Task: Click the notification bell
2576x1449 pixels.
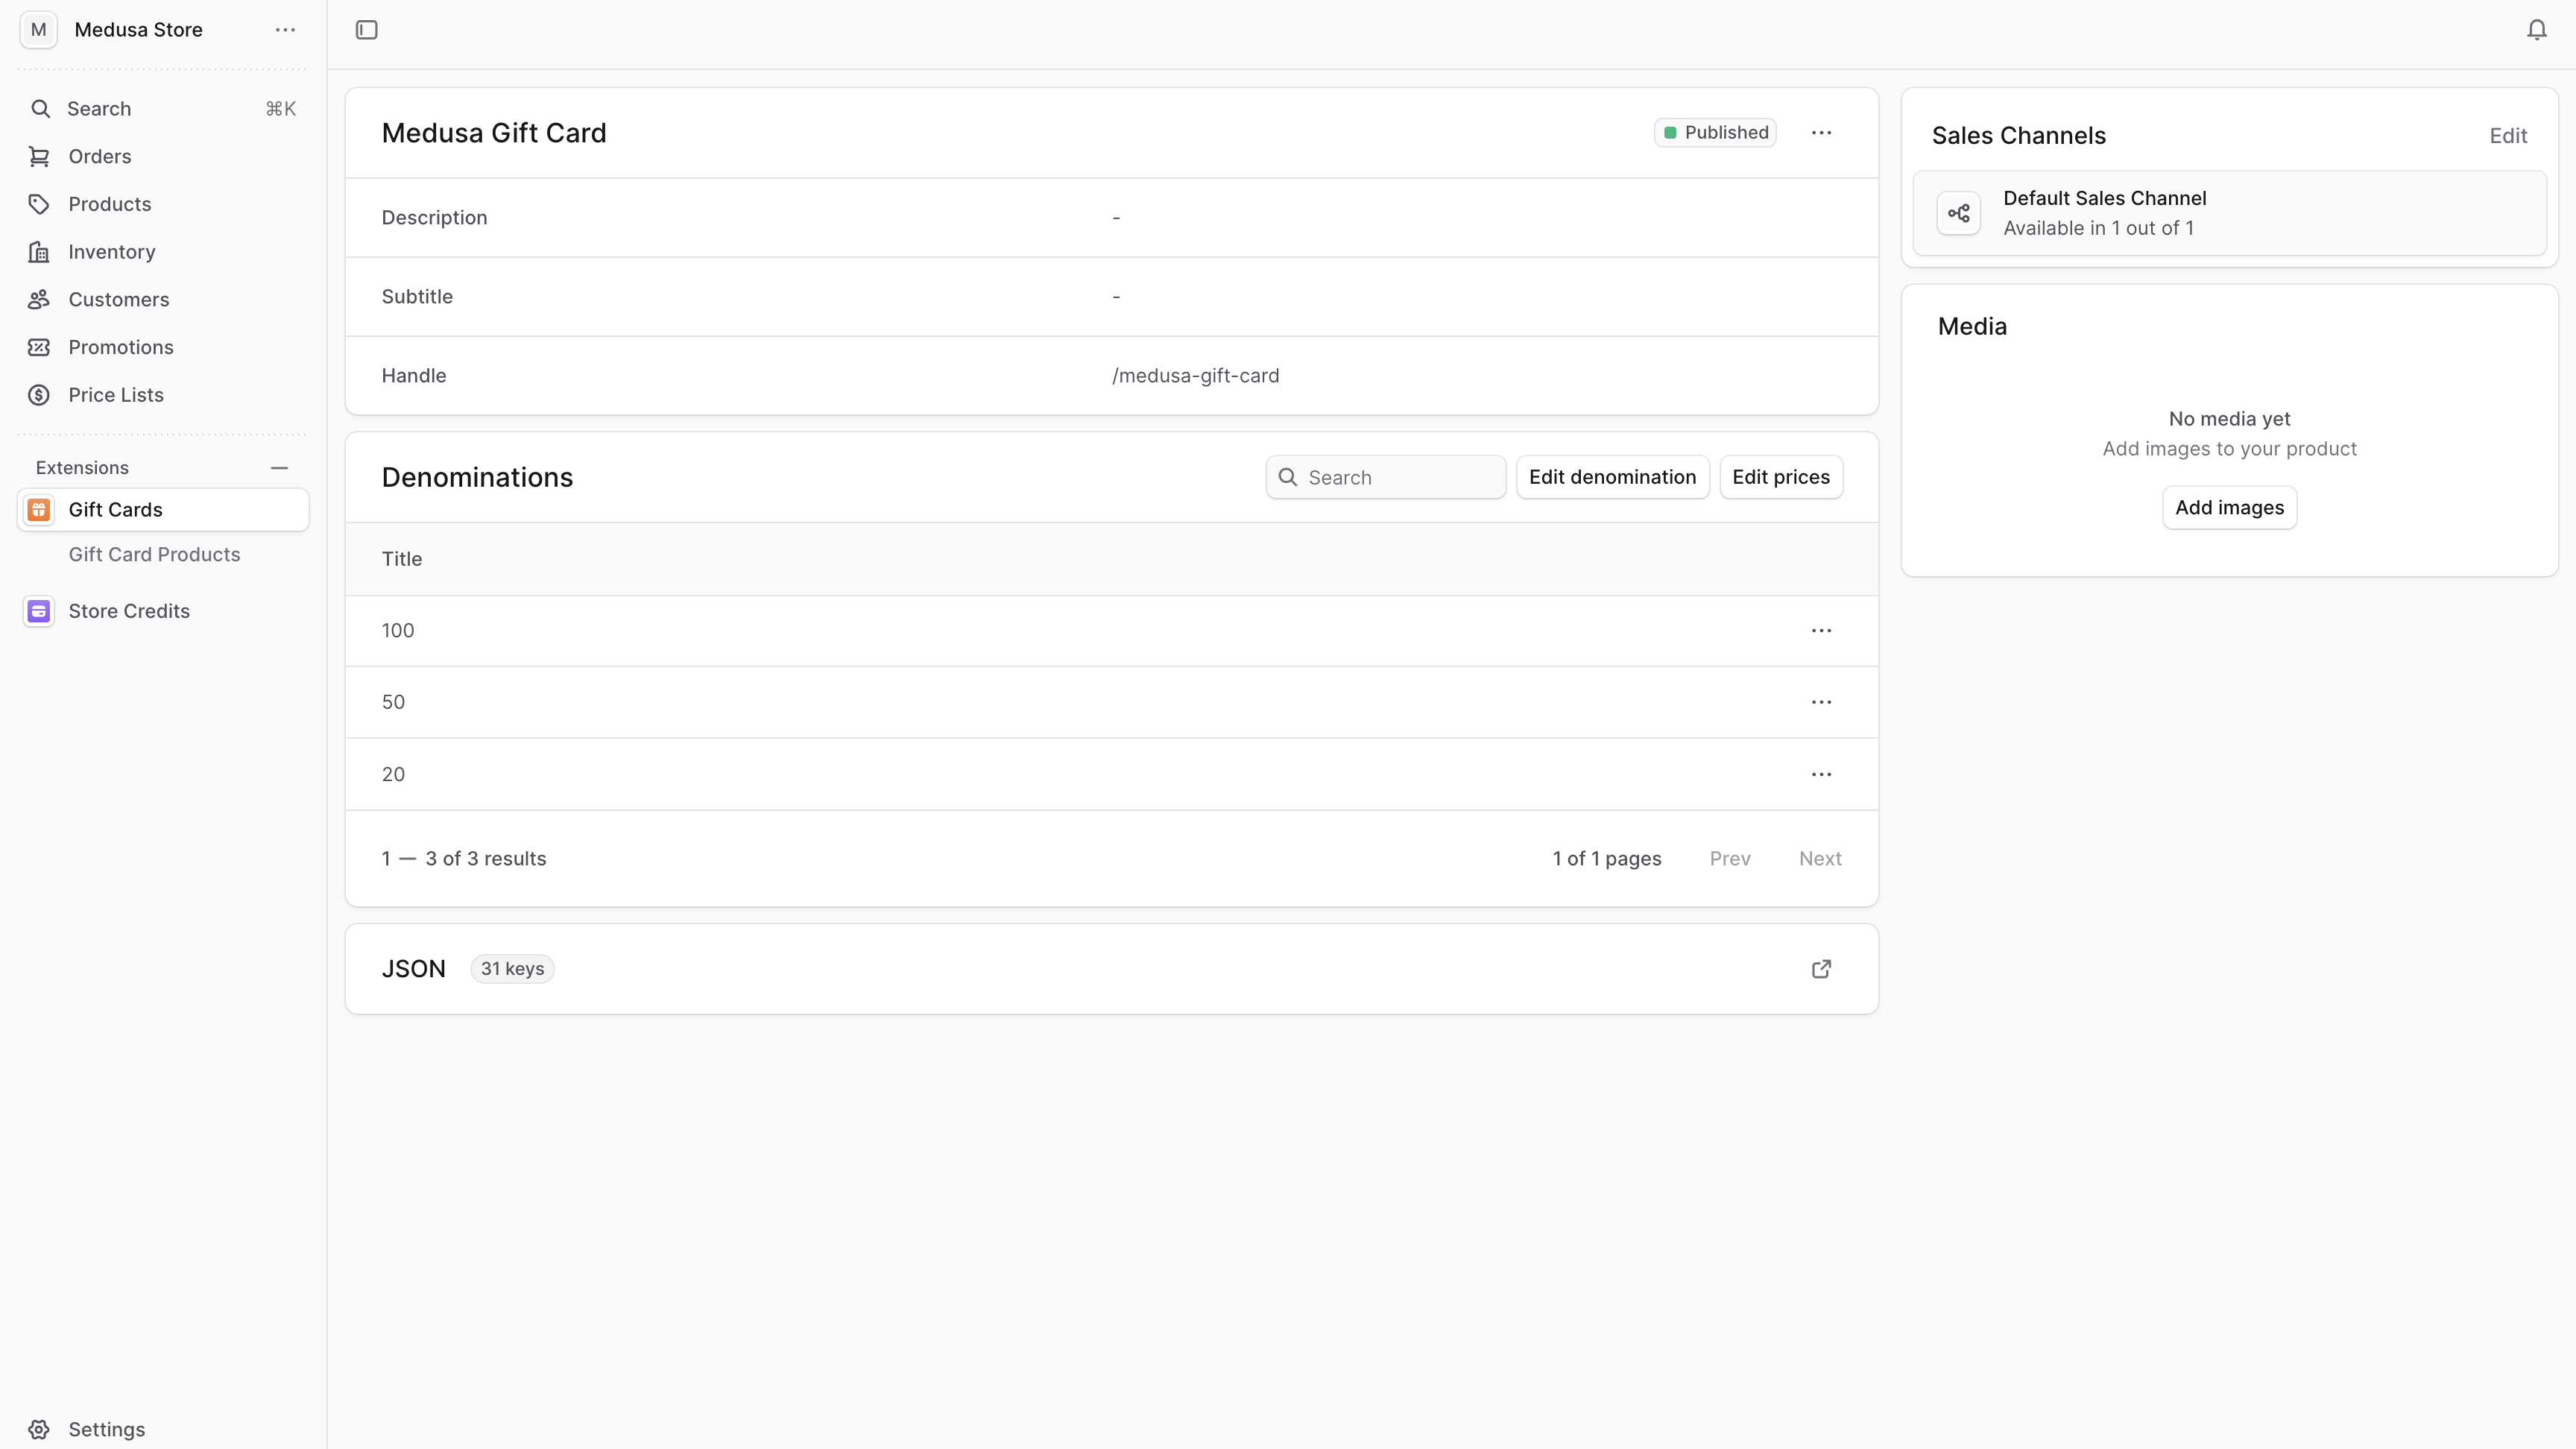Action: pyautogui.click(x=2536, y=30)
